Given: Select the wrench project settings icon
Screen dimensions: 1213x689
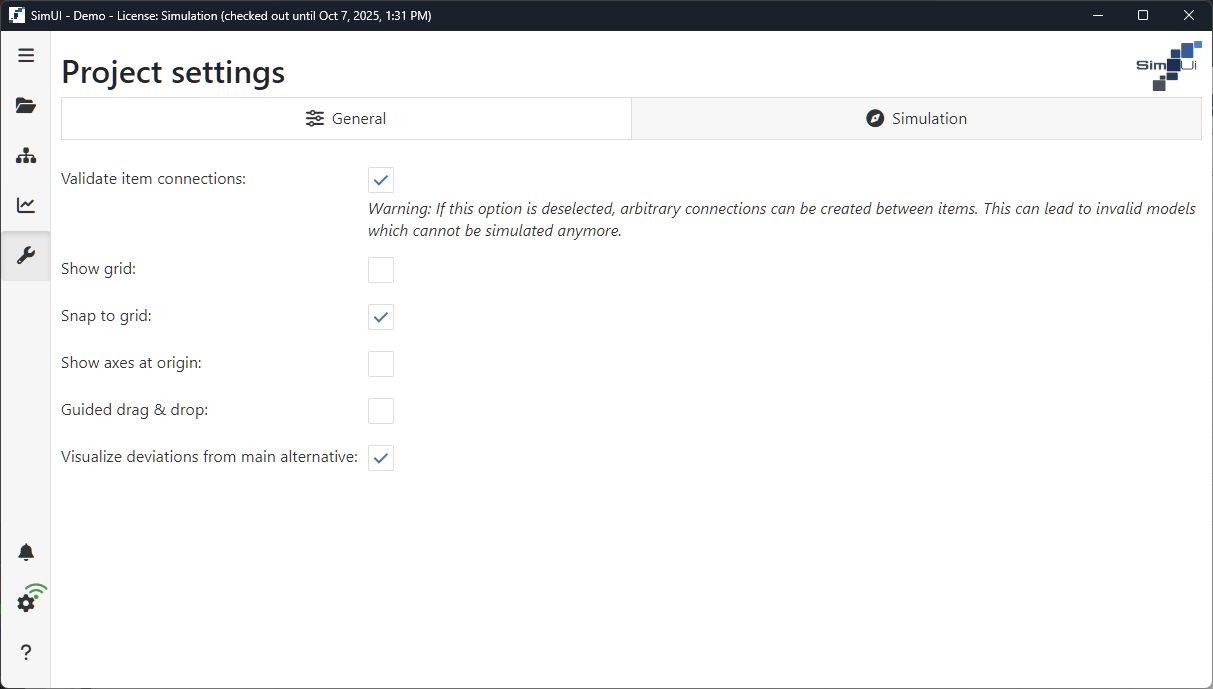Looking at the screenshot, I should click(26, 256).
